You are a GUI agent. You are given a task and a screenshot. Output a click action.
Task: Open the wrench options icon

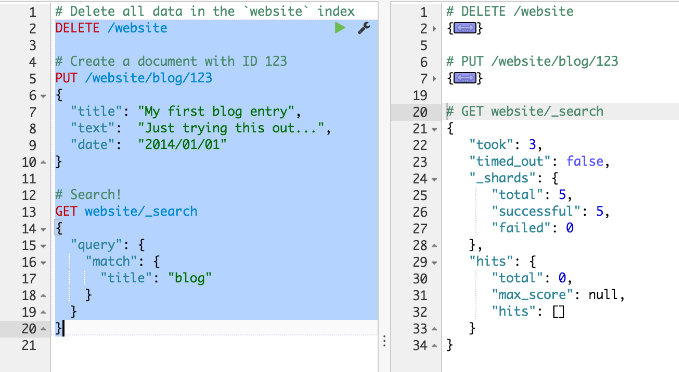pos(364,28)
